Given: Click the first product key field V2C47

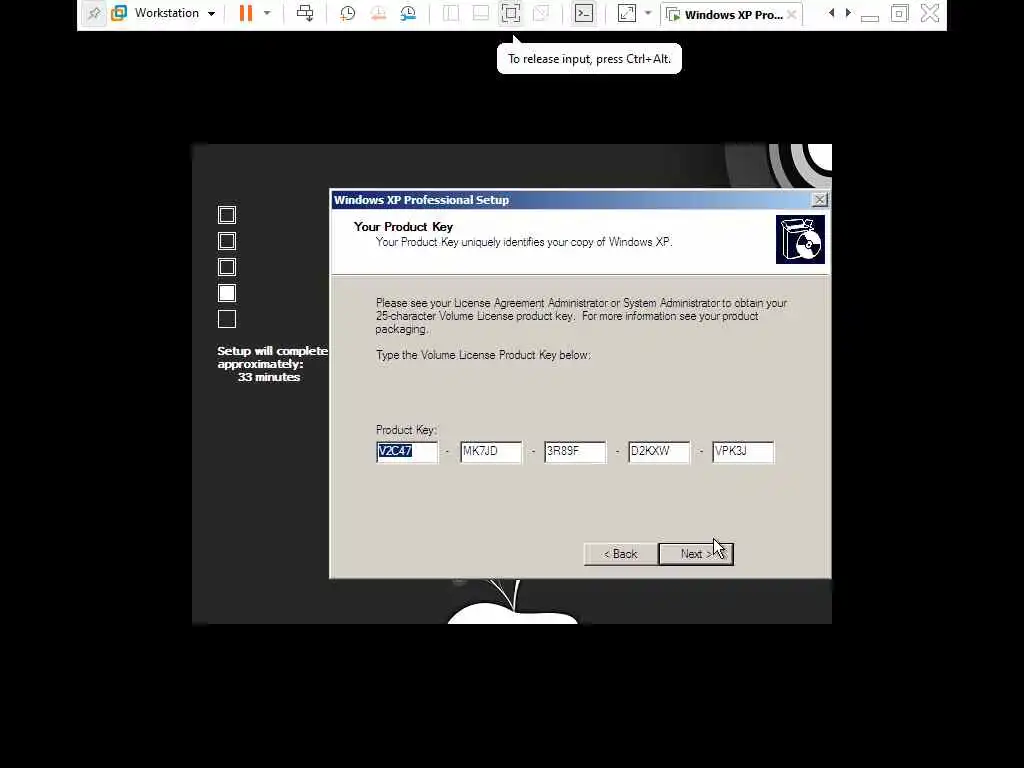Looking at the screenshot, I should [407, 452].
